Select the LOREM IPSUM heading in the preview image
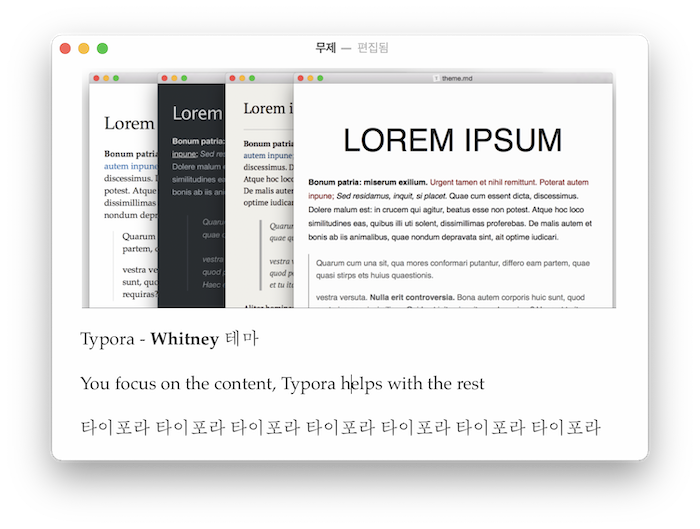Image resolution: width=700 pixels, height=529 pixels. [x=452, y=140]
